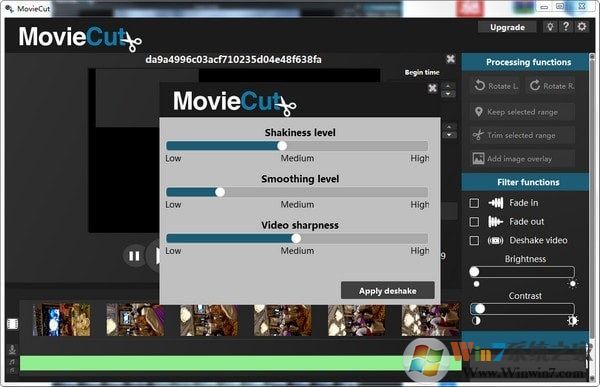600x387 pixels.
Task: Click the Brightness slider handle
Action: coord(474,272)
